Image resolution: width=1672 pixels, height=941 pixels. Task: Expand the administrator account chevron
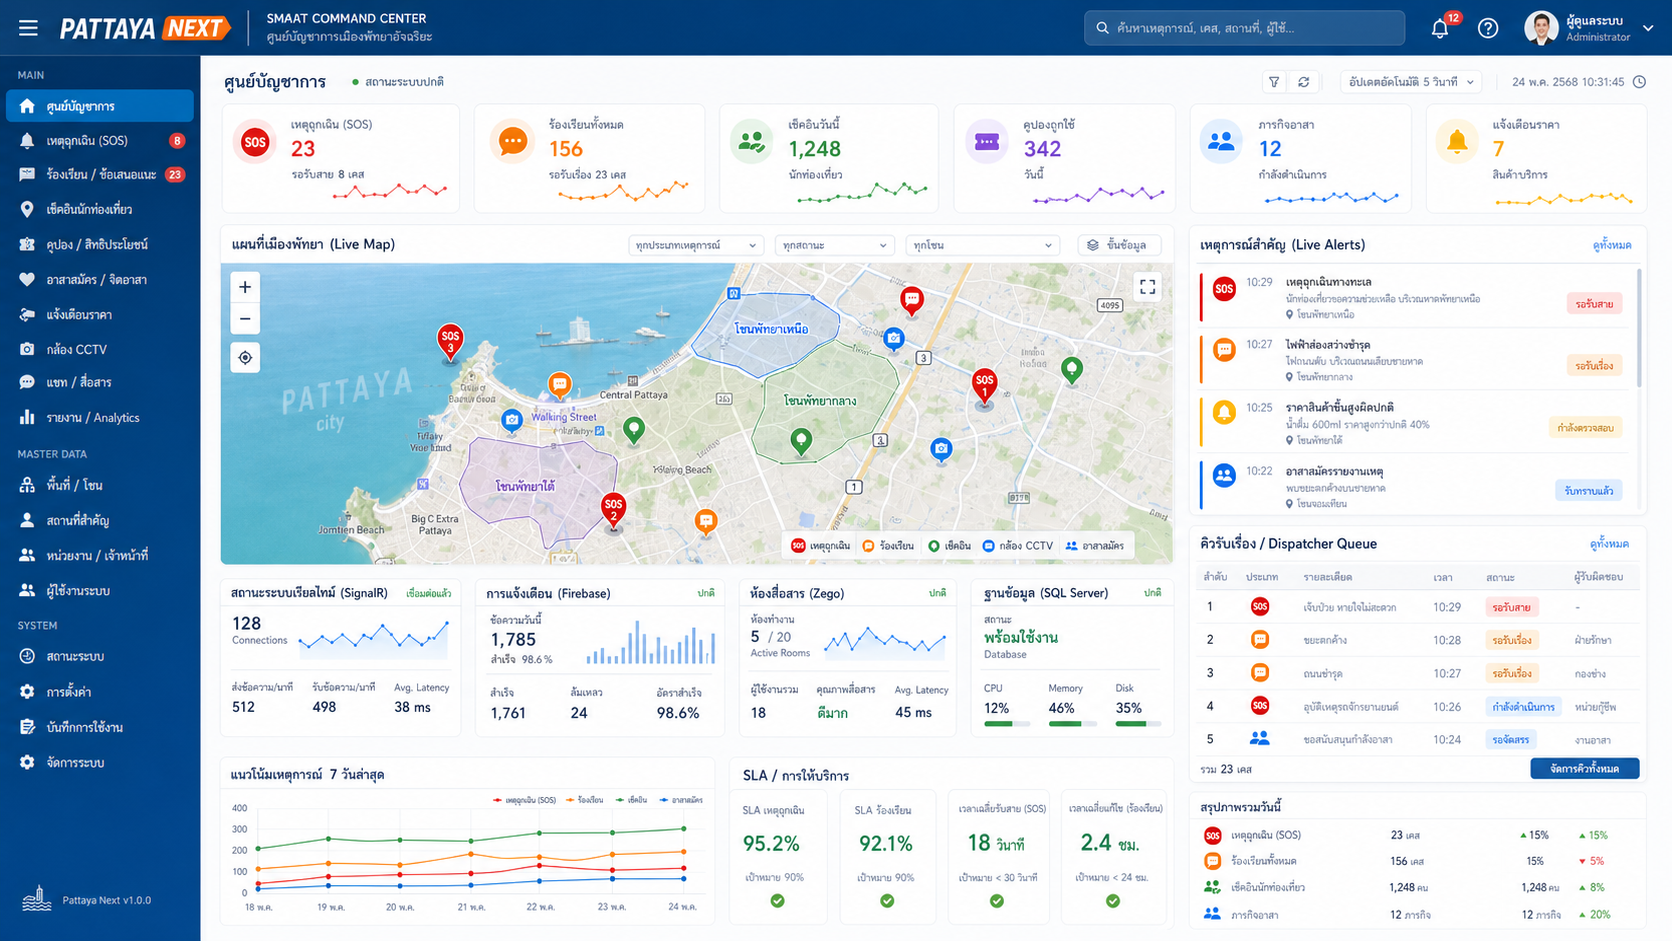click(x=1648, y=28)
